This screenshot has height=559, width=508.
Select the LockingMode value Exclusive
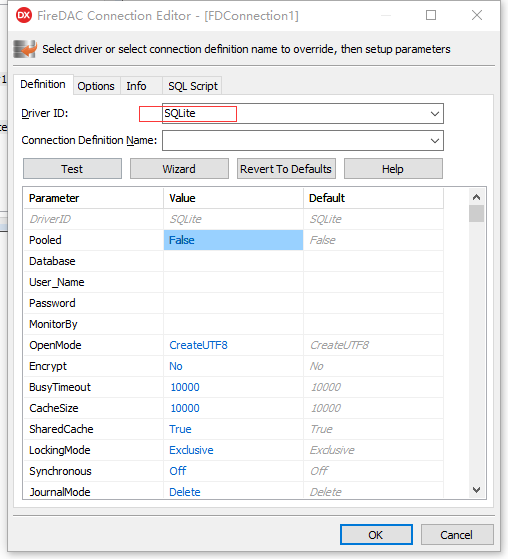coord(234,450)
